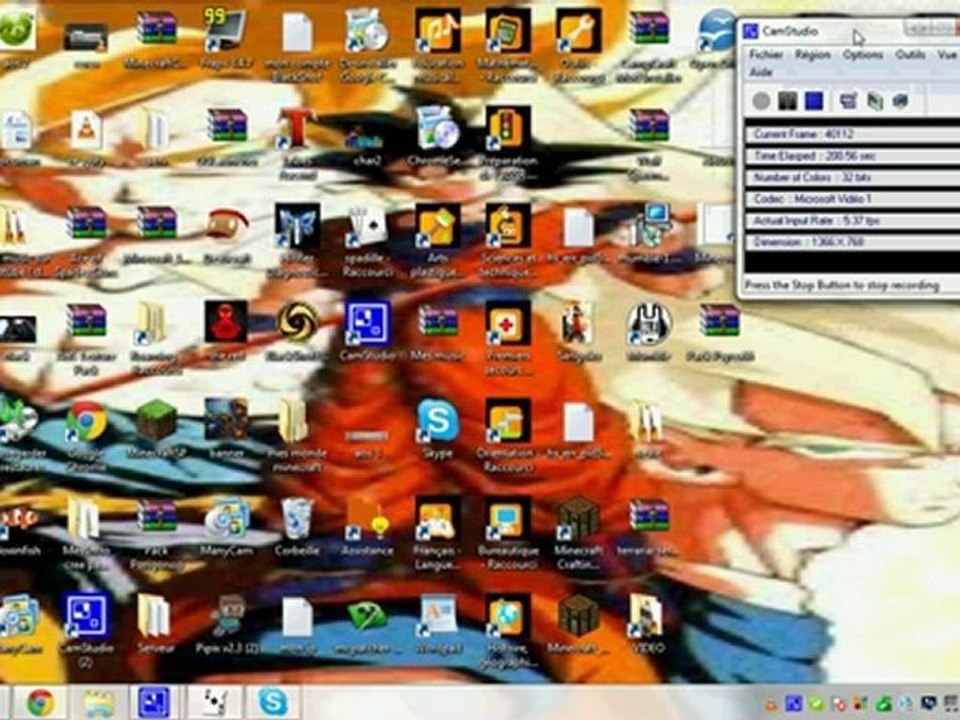960x720 pixels.
Task: Select the Histoire géographie globe icon
Action: 508,631
